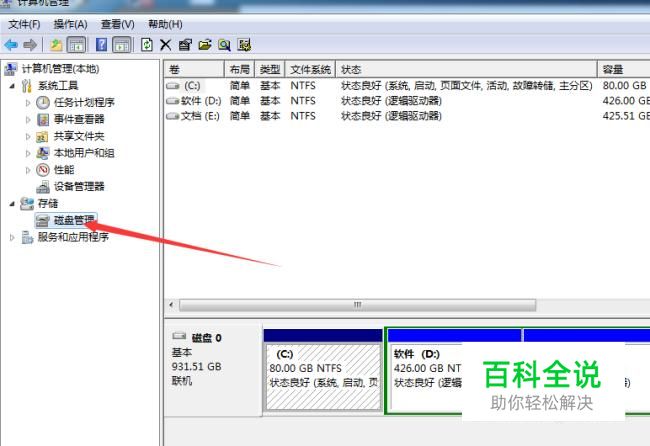This screenshot has width=650, height=446.
Task: Select the 软件 (D:) 426.00 GB partition block
Action: [454, 371]
